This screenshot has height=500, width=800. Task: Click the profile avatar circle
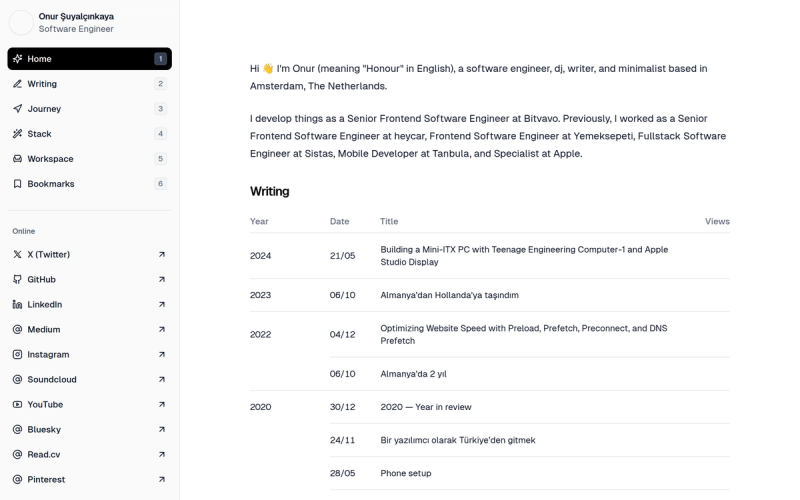(x=21, y=22)
